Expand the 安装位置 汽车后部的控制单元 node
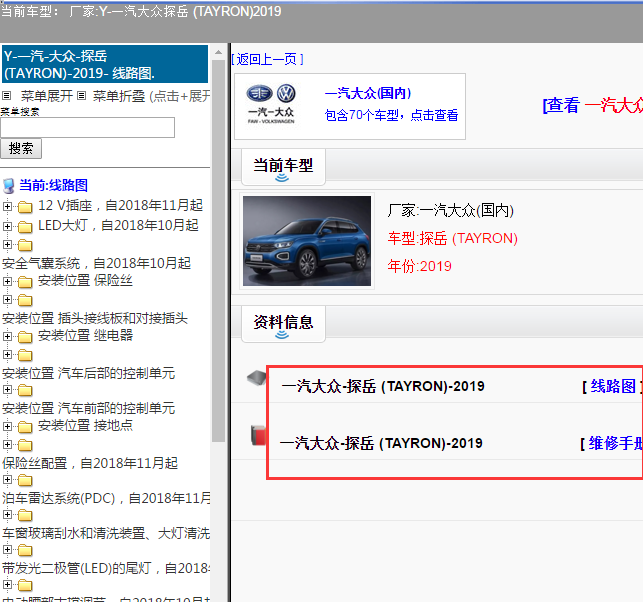The image size is (643, 602). 7,355
